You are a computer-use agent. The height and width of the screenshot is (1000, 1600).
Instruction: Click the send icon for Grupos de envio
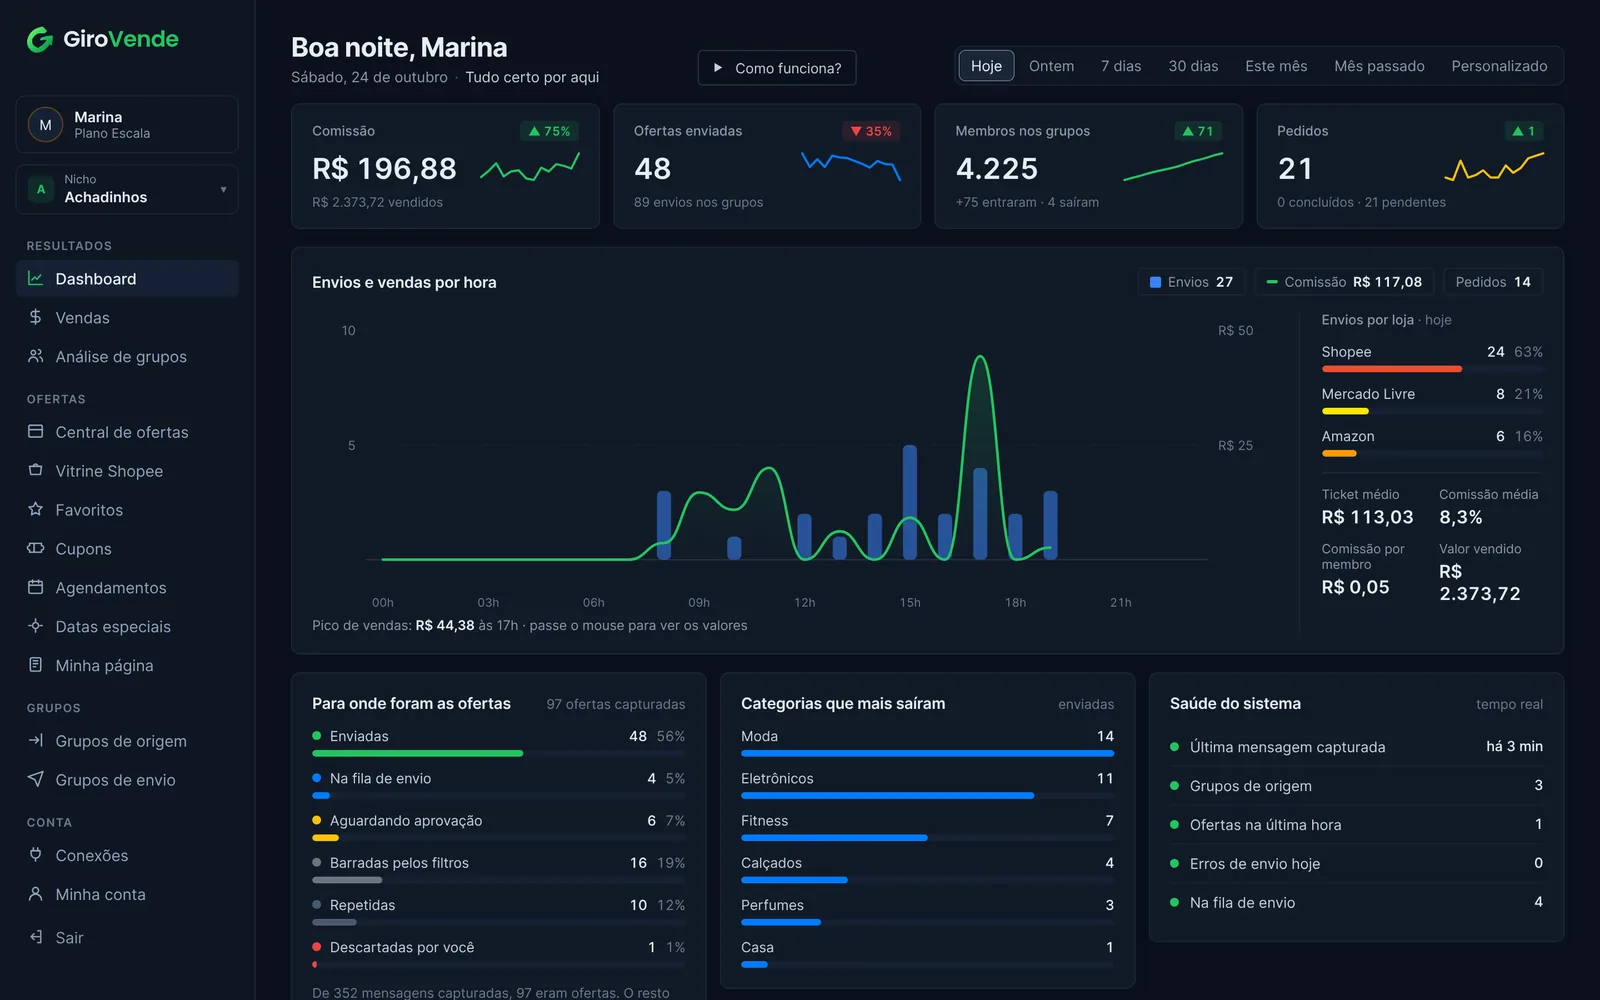pos(35,779)
